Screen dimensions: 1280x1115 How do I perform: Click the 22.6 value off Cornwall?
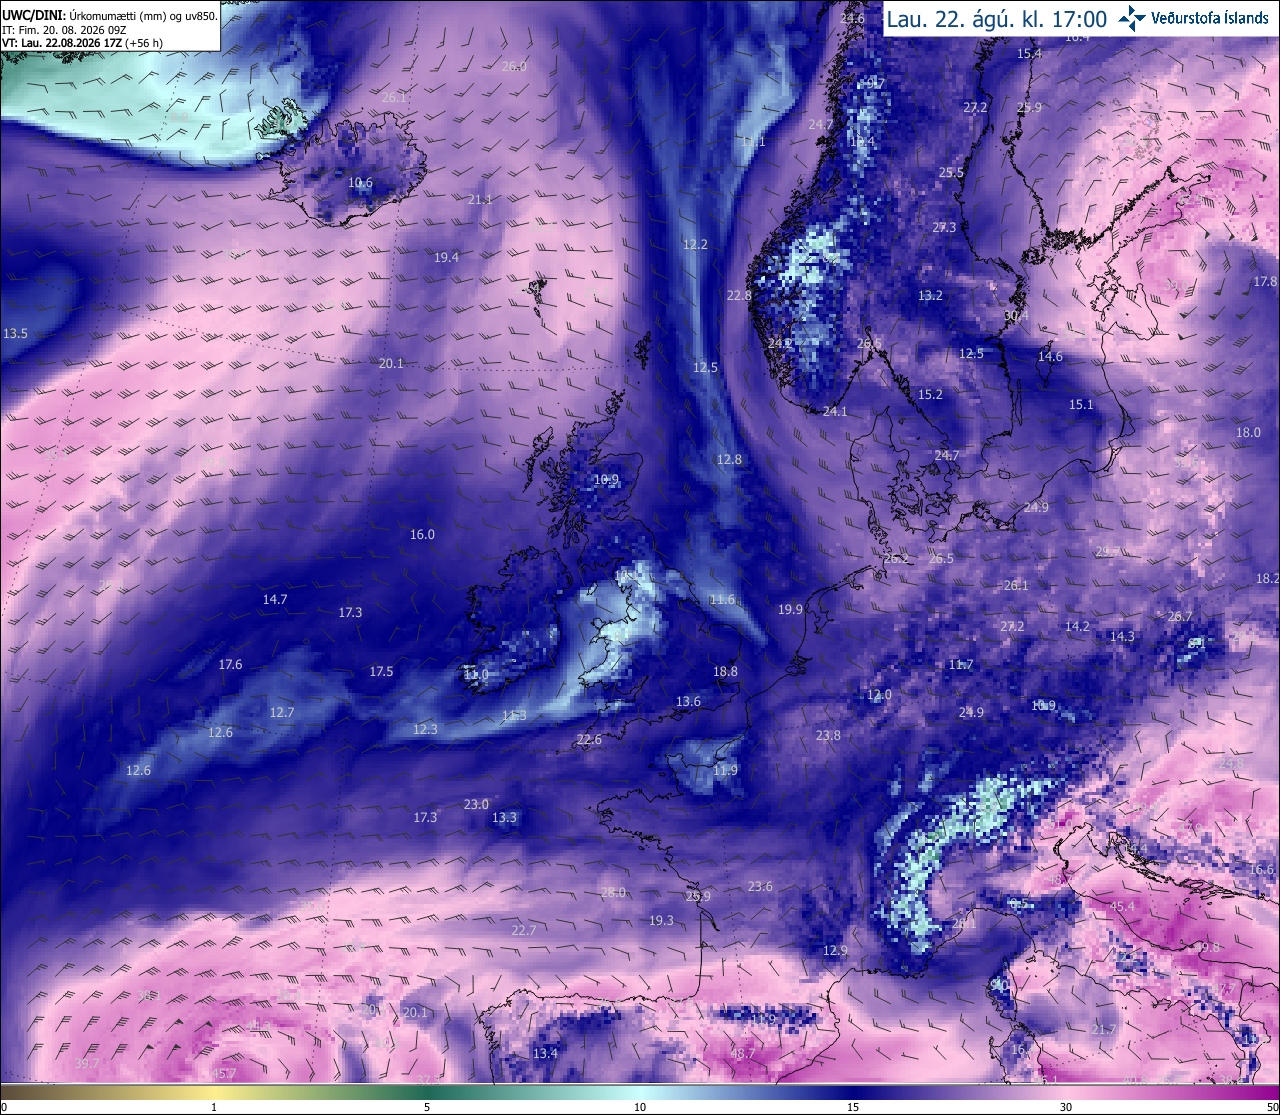pyautogui.click(x=589, y=740)
